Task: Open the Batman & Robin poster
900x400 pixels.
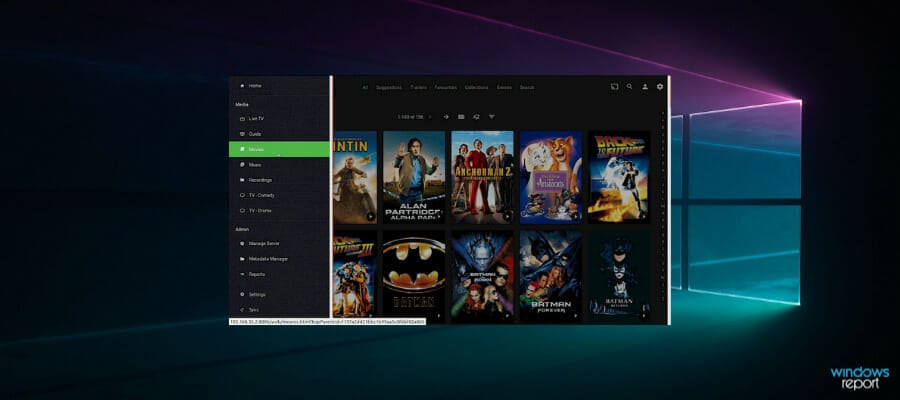Action: [x=482, y=276]
